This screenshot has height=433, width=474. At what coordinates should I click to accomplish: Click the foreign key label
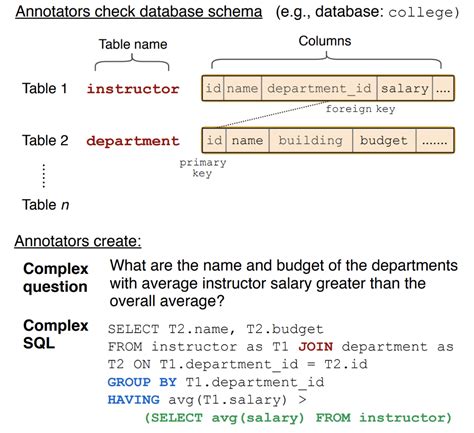coord(360,109)
